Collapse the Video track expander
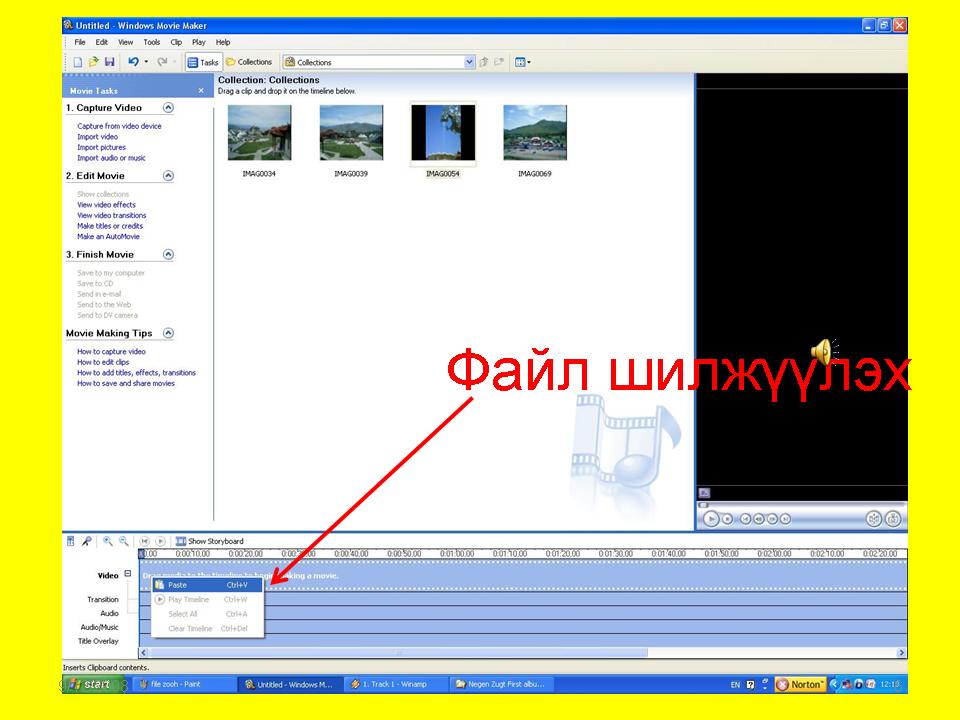Screen dimensions: 960x720 128,574
